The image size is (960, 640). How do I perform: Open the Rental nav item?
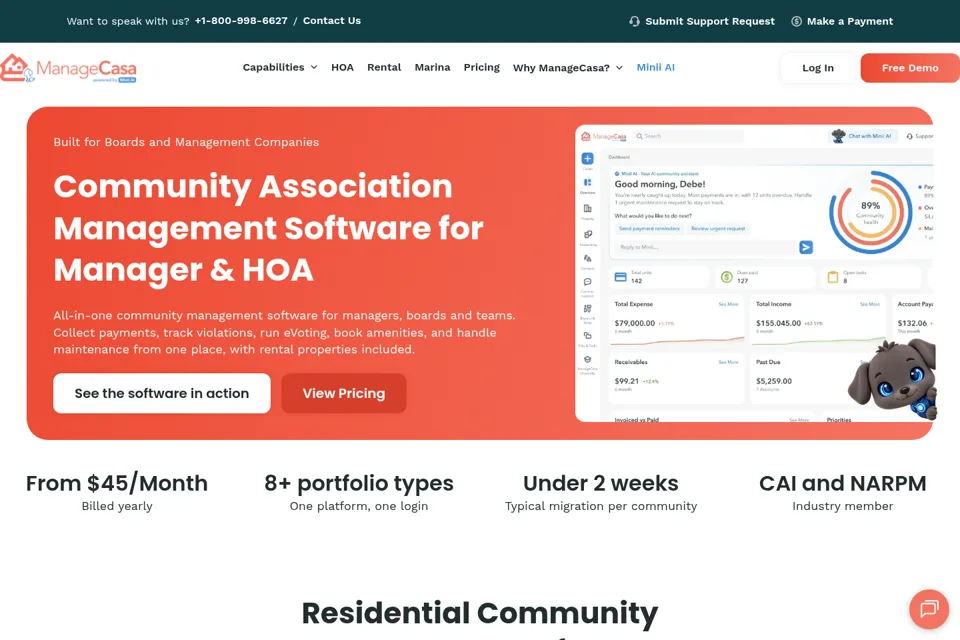pos(384,67)
